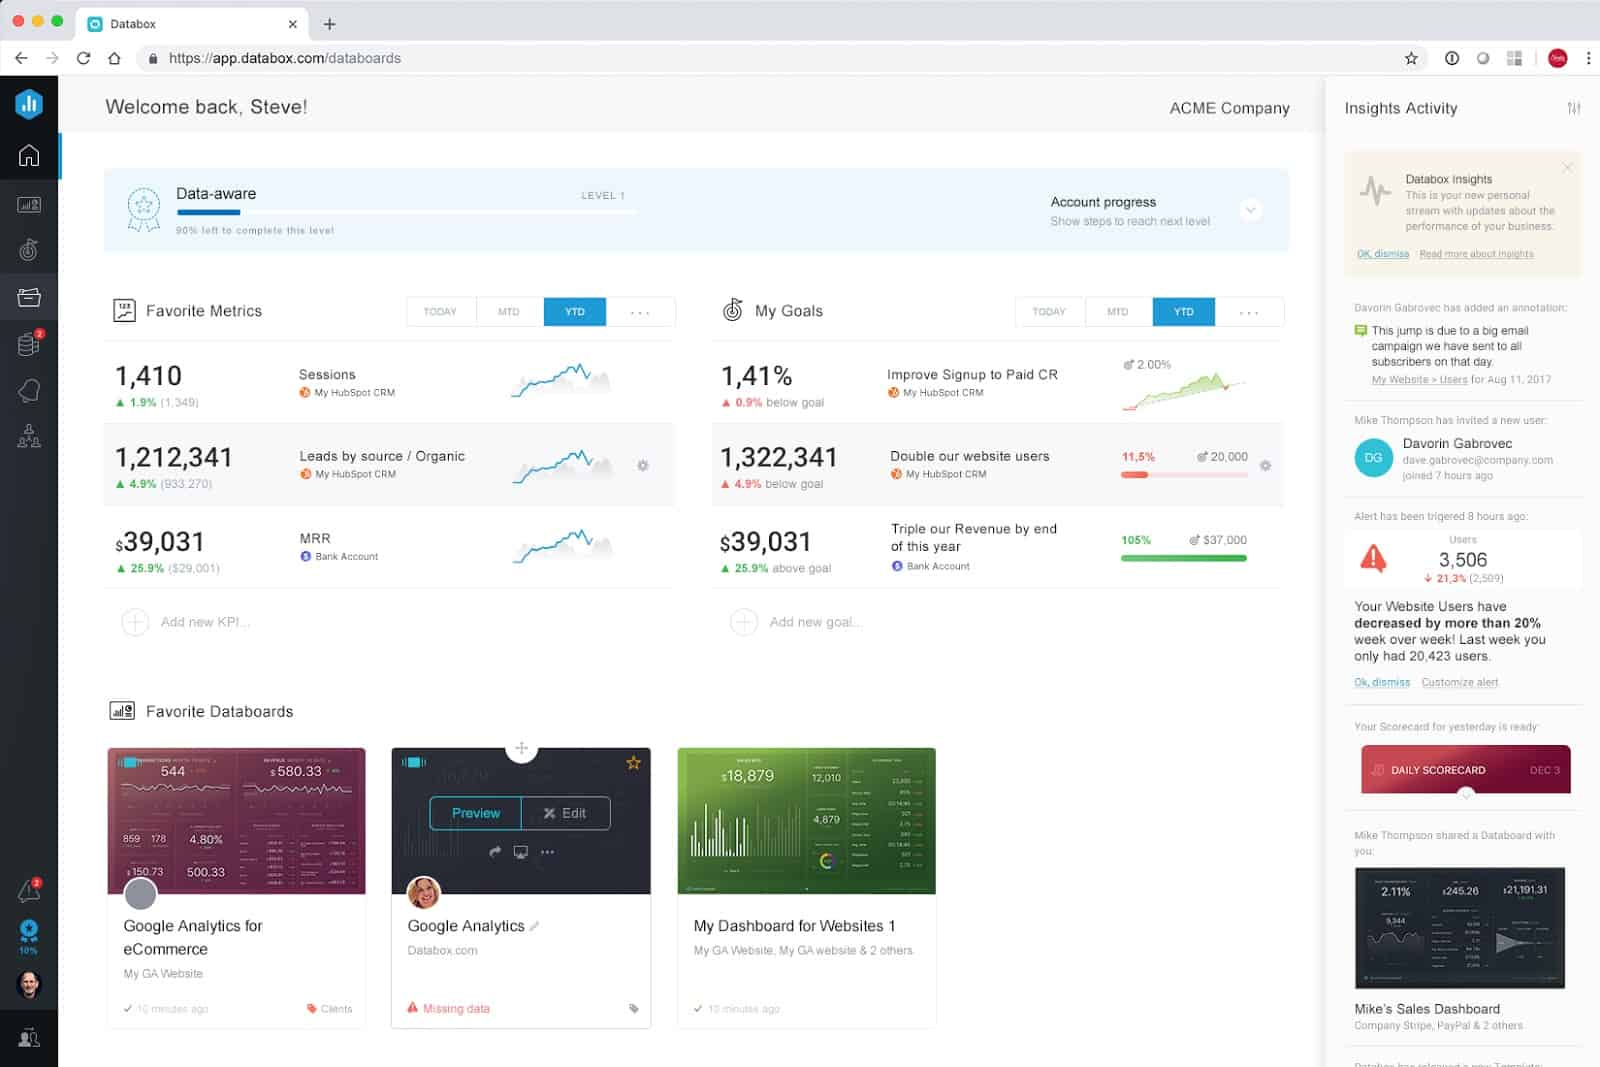Click the Data Sources database icon with badge
This screenshot has height=1067, width=1600.
click(30, 343)
